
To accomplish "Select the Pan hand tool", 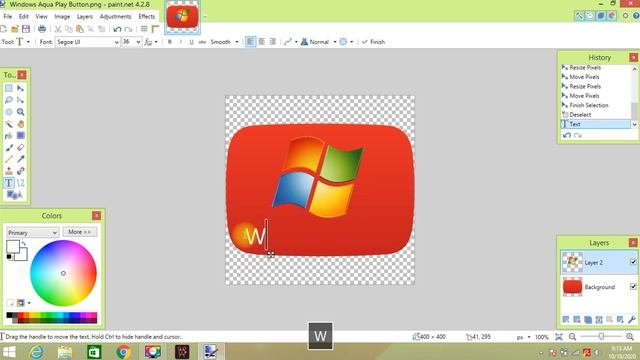I will pos(20,124).
